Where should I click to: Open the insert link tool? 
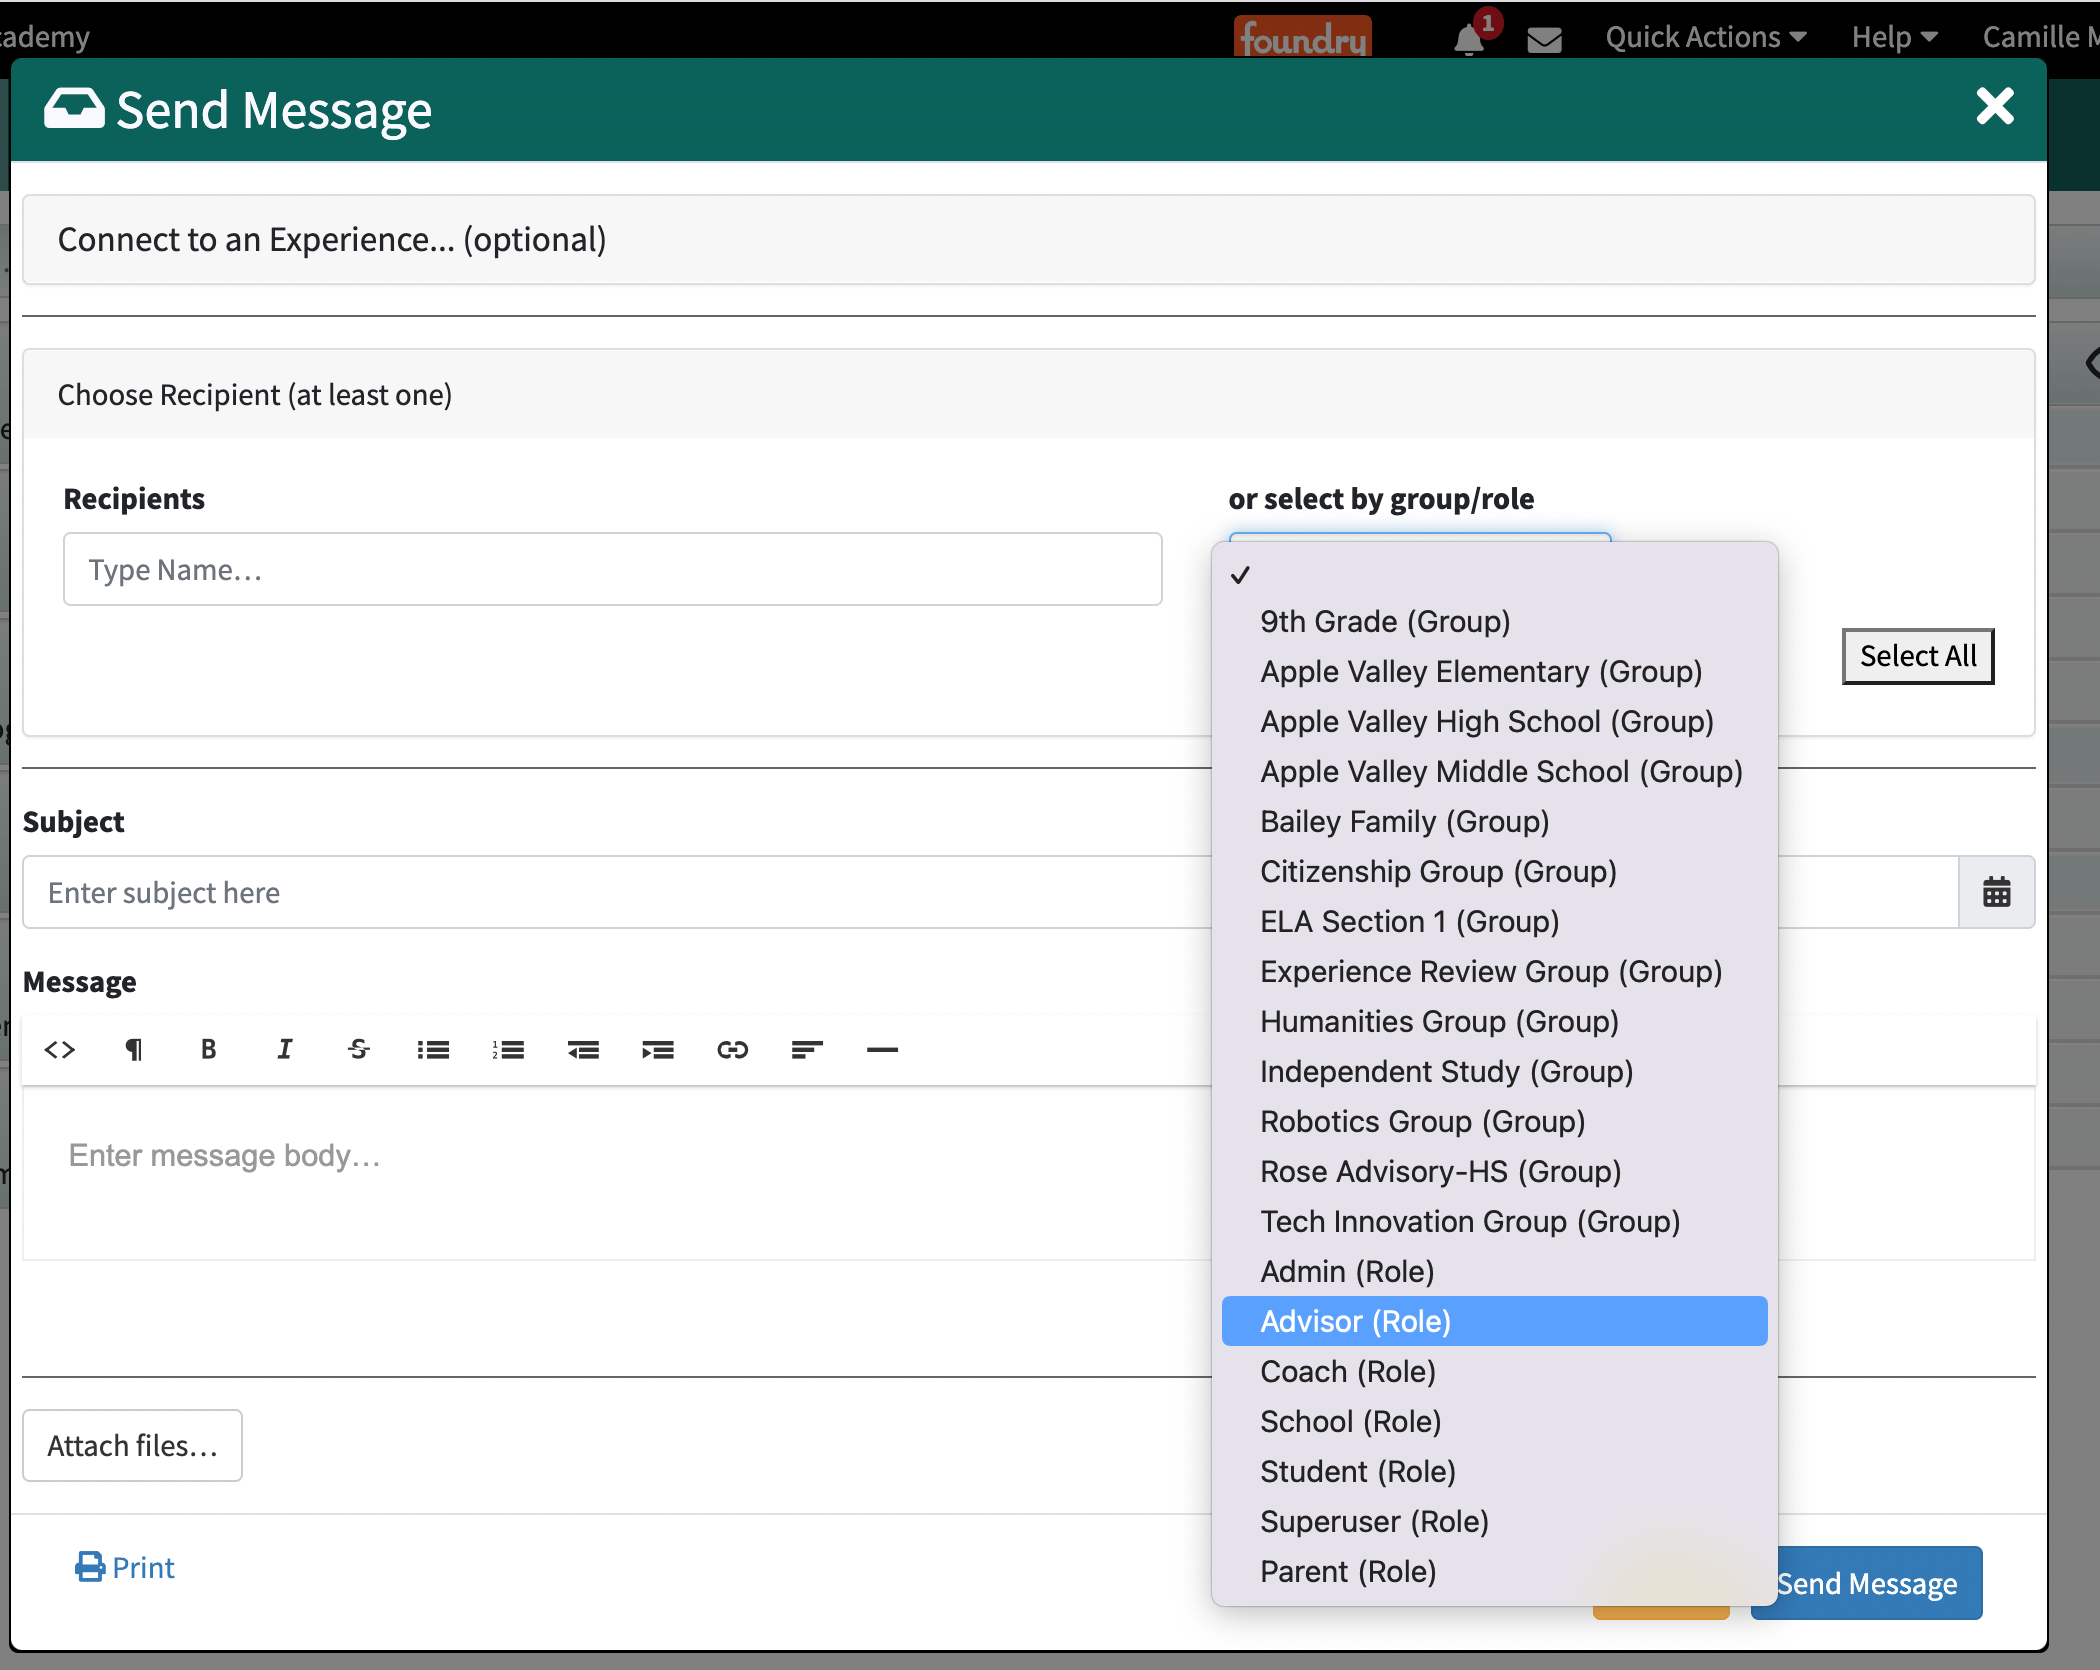[732, 1049]
